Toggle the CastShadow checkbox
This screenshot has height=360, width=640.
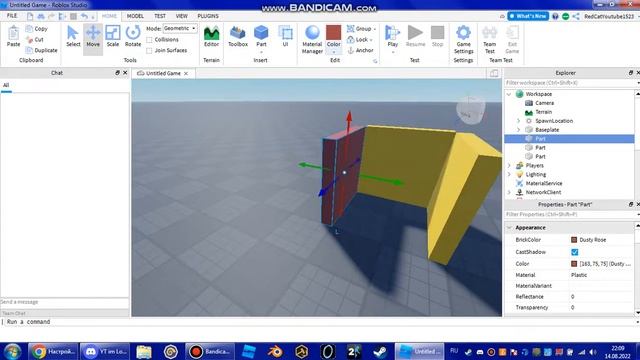click(575, 252)
